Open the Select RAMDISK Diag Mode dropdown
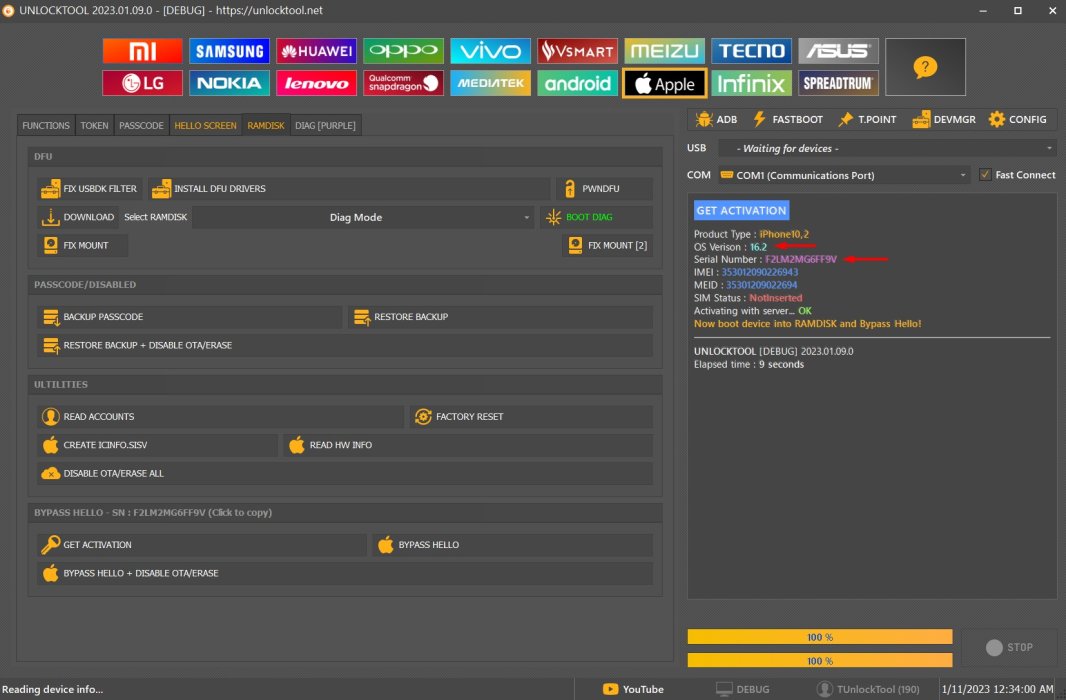Viewport: 1066px width, 700px height. point(363,217)
